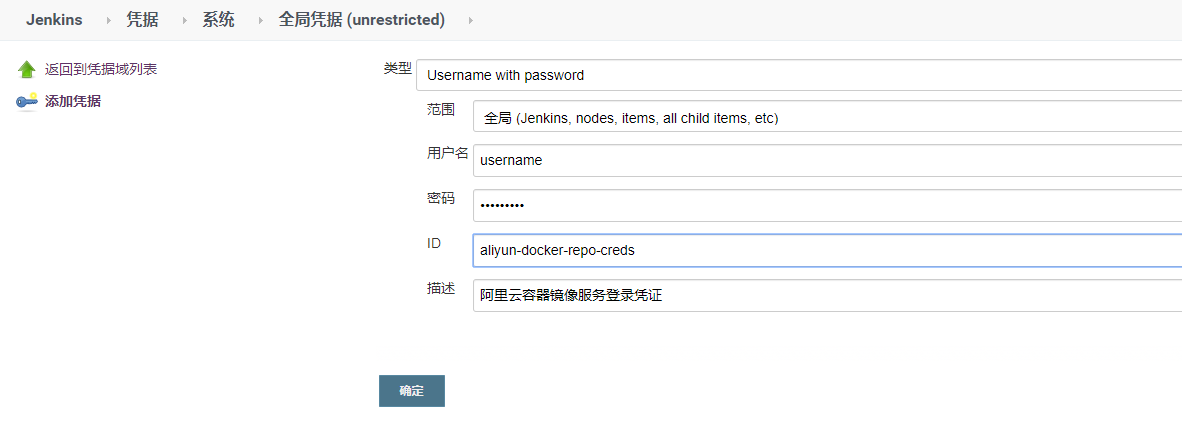
Task: Focus the 密码 password field
Action: (x=828, y=206)
